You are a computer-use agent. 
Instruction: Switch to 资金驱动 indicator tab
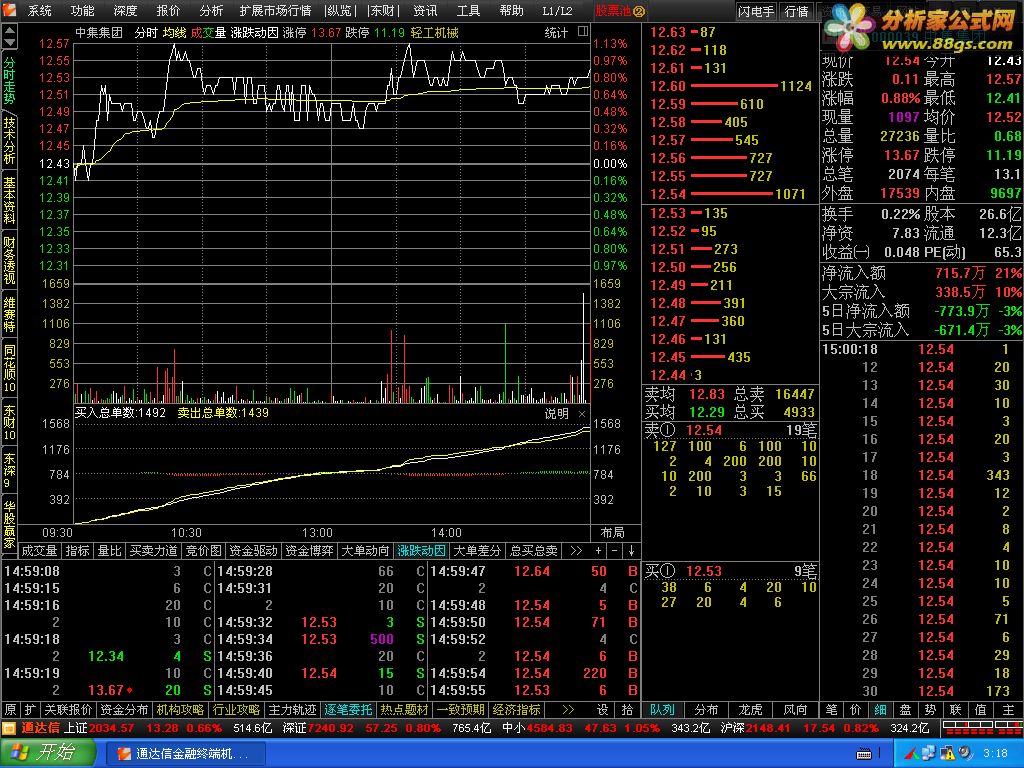[x=253, y=551]
